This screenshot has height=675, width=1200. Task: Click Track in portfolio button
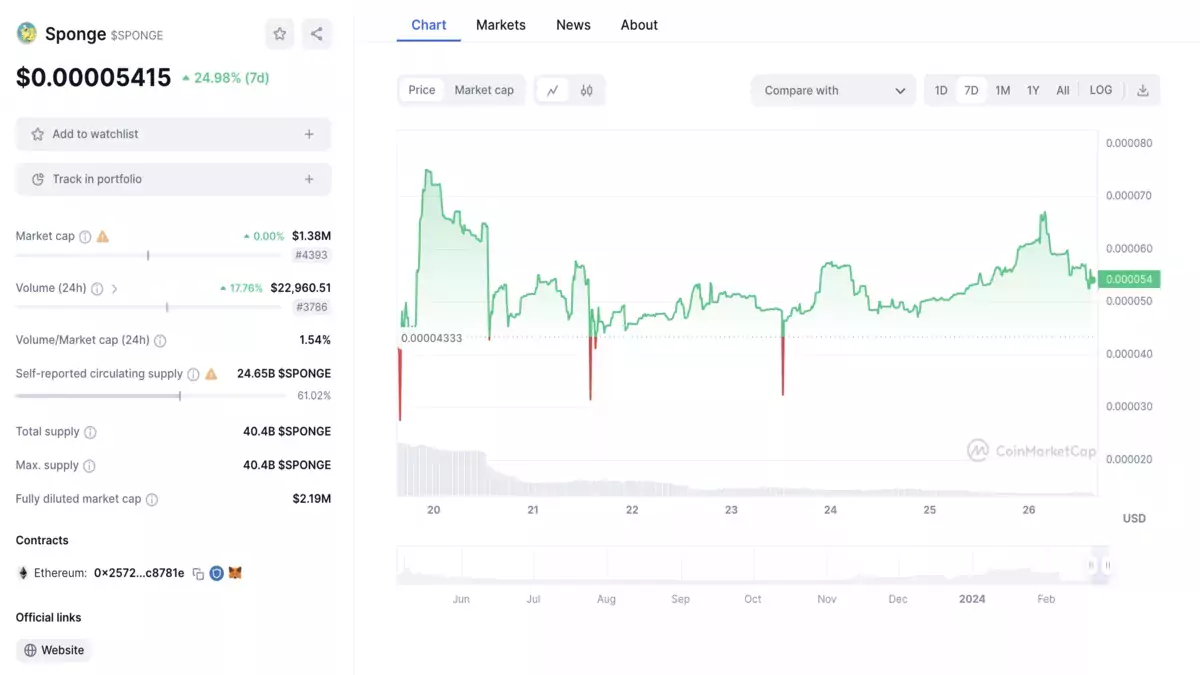pyautogui.click(x=173, y=179)
